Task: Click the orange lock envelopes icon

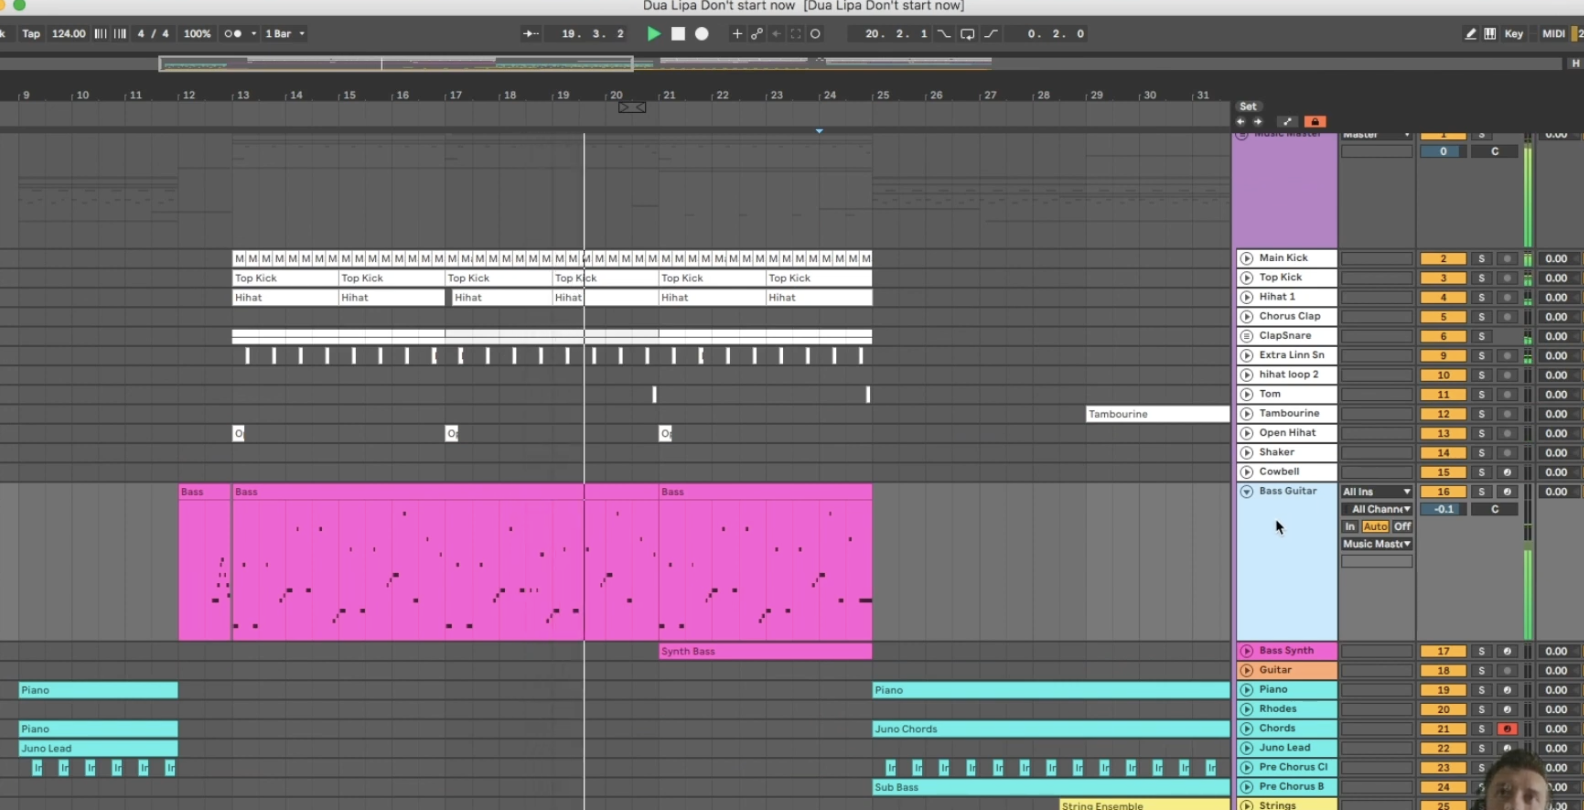Action: (1315, 122)
